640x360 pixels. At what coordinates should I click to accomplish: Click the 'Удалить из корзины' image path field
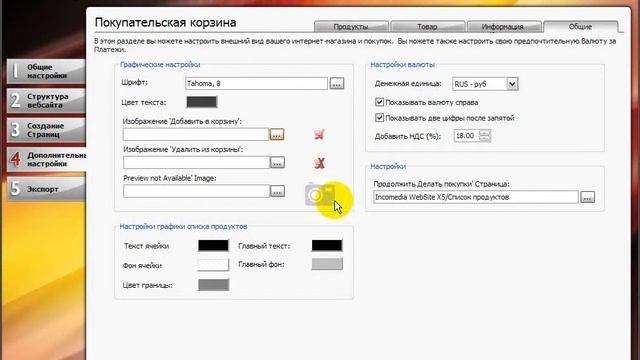196,162
